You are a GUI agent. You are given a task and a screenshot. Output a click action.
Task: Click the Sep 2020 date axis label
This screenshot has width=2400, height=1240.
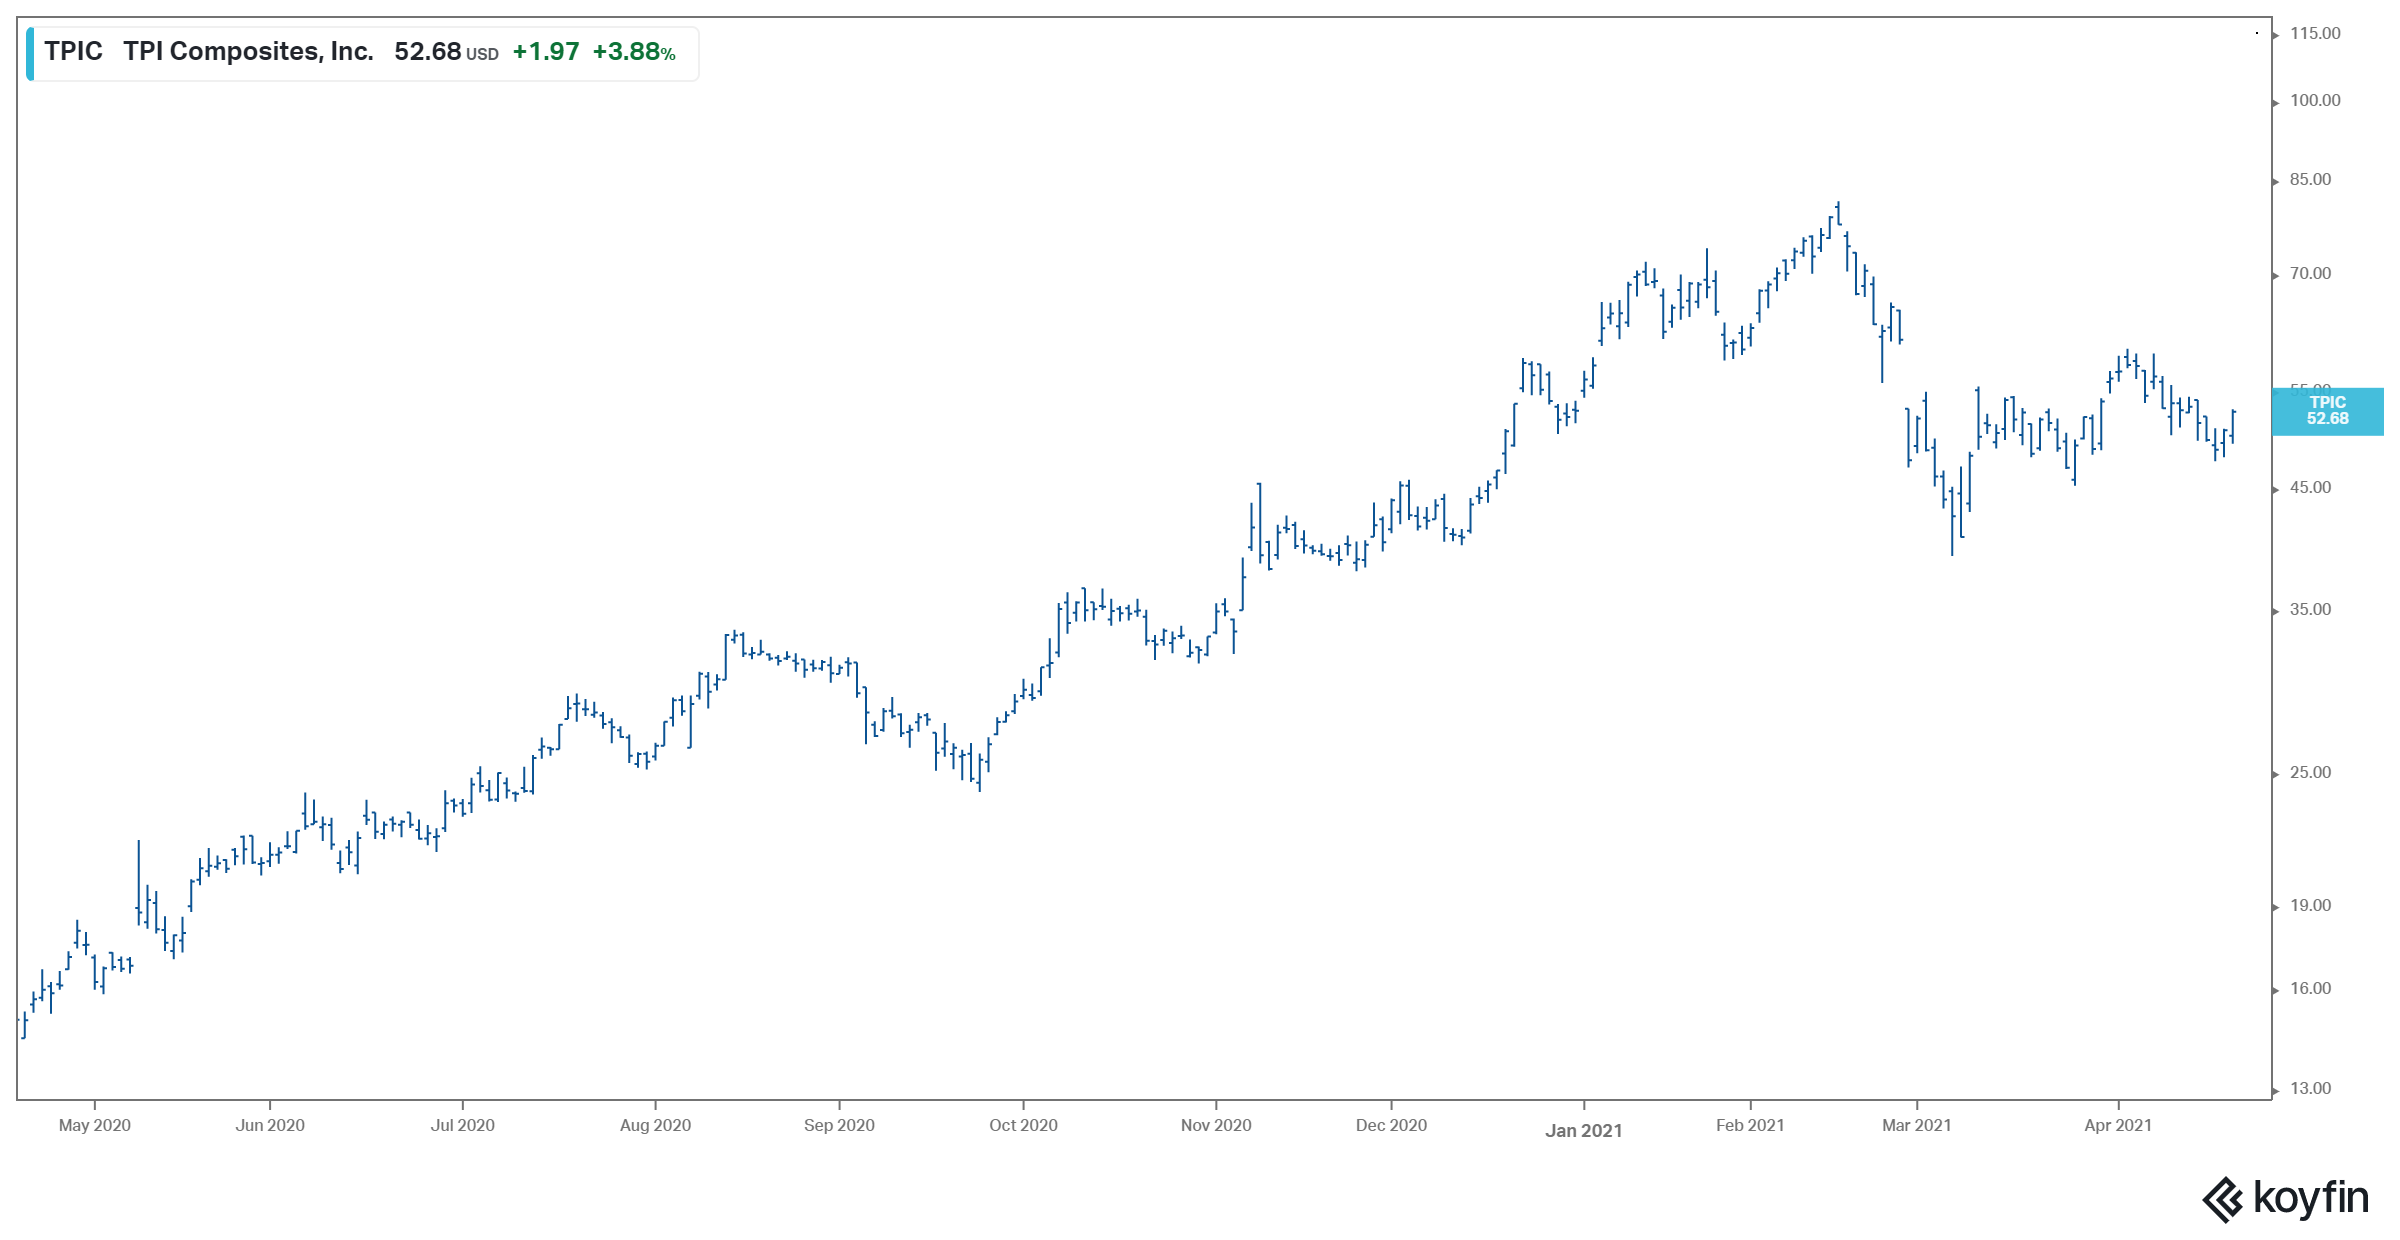[x=839, y=1126]
